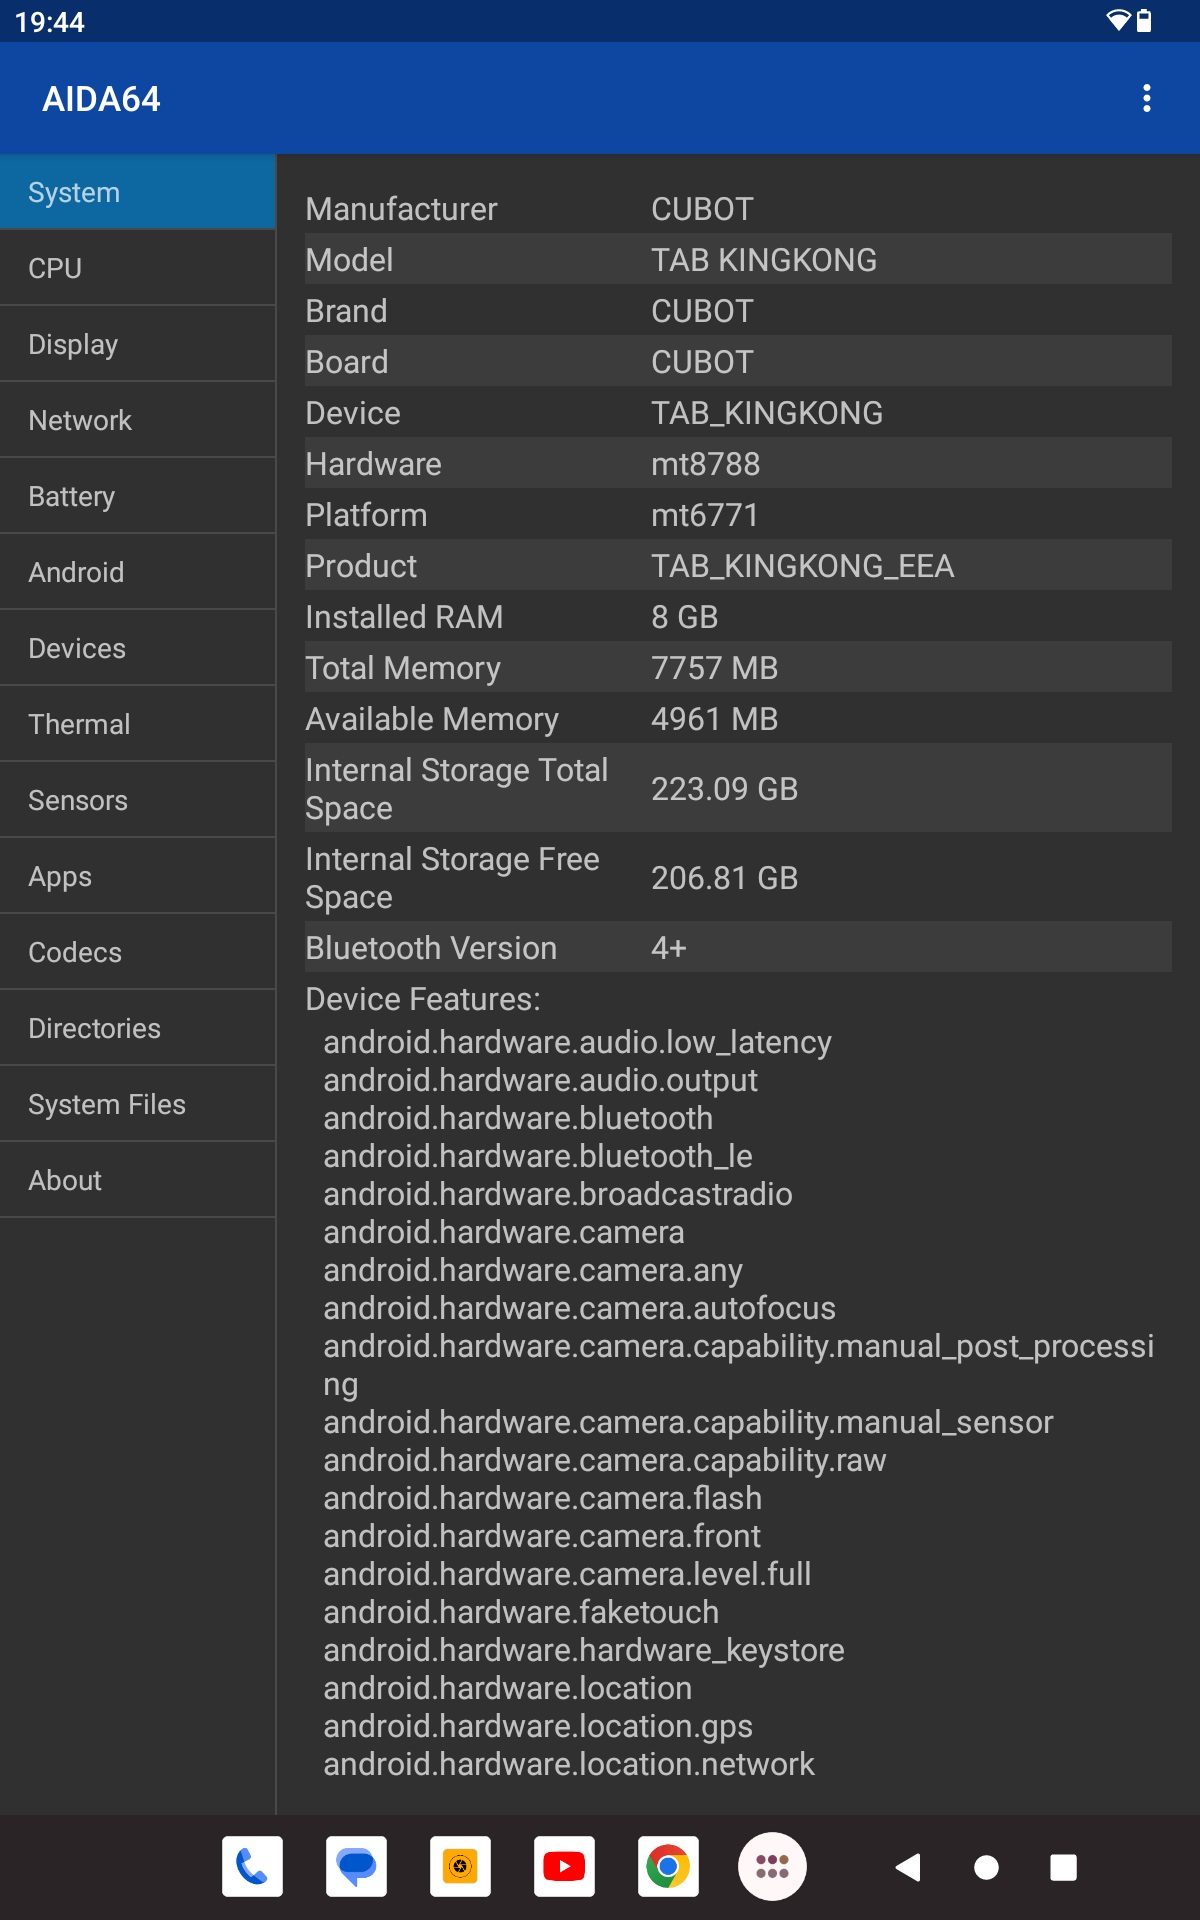Select Available Memory 4961 MB value
The image size is (1200, 1920).
(714, 719)
